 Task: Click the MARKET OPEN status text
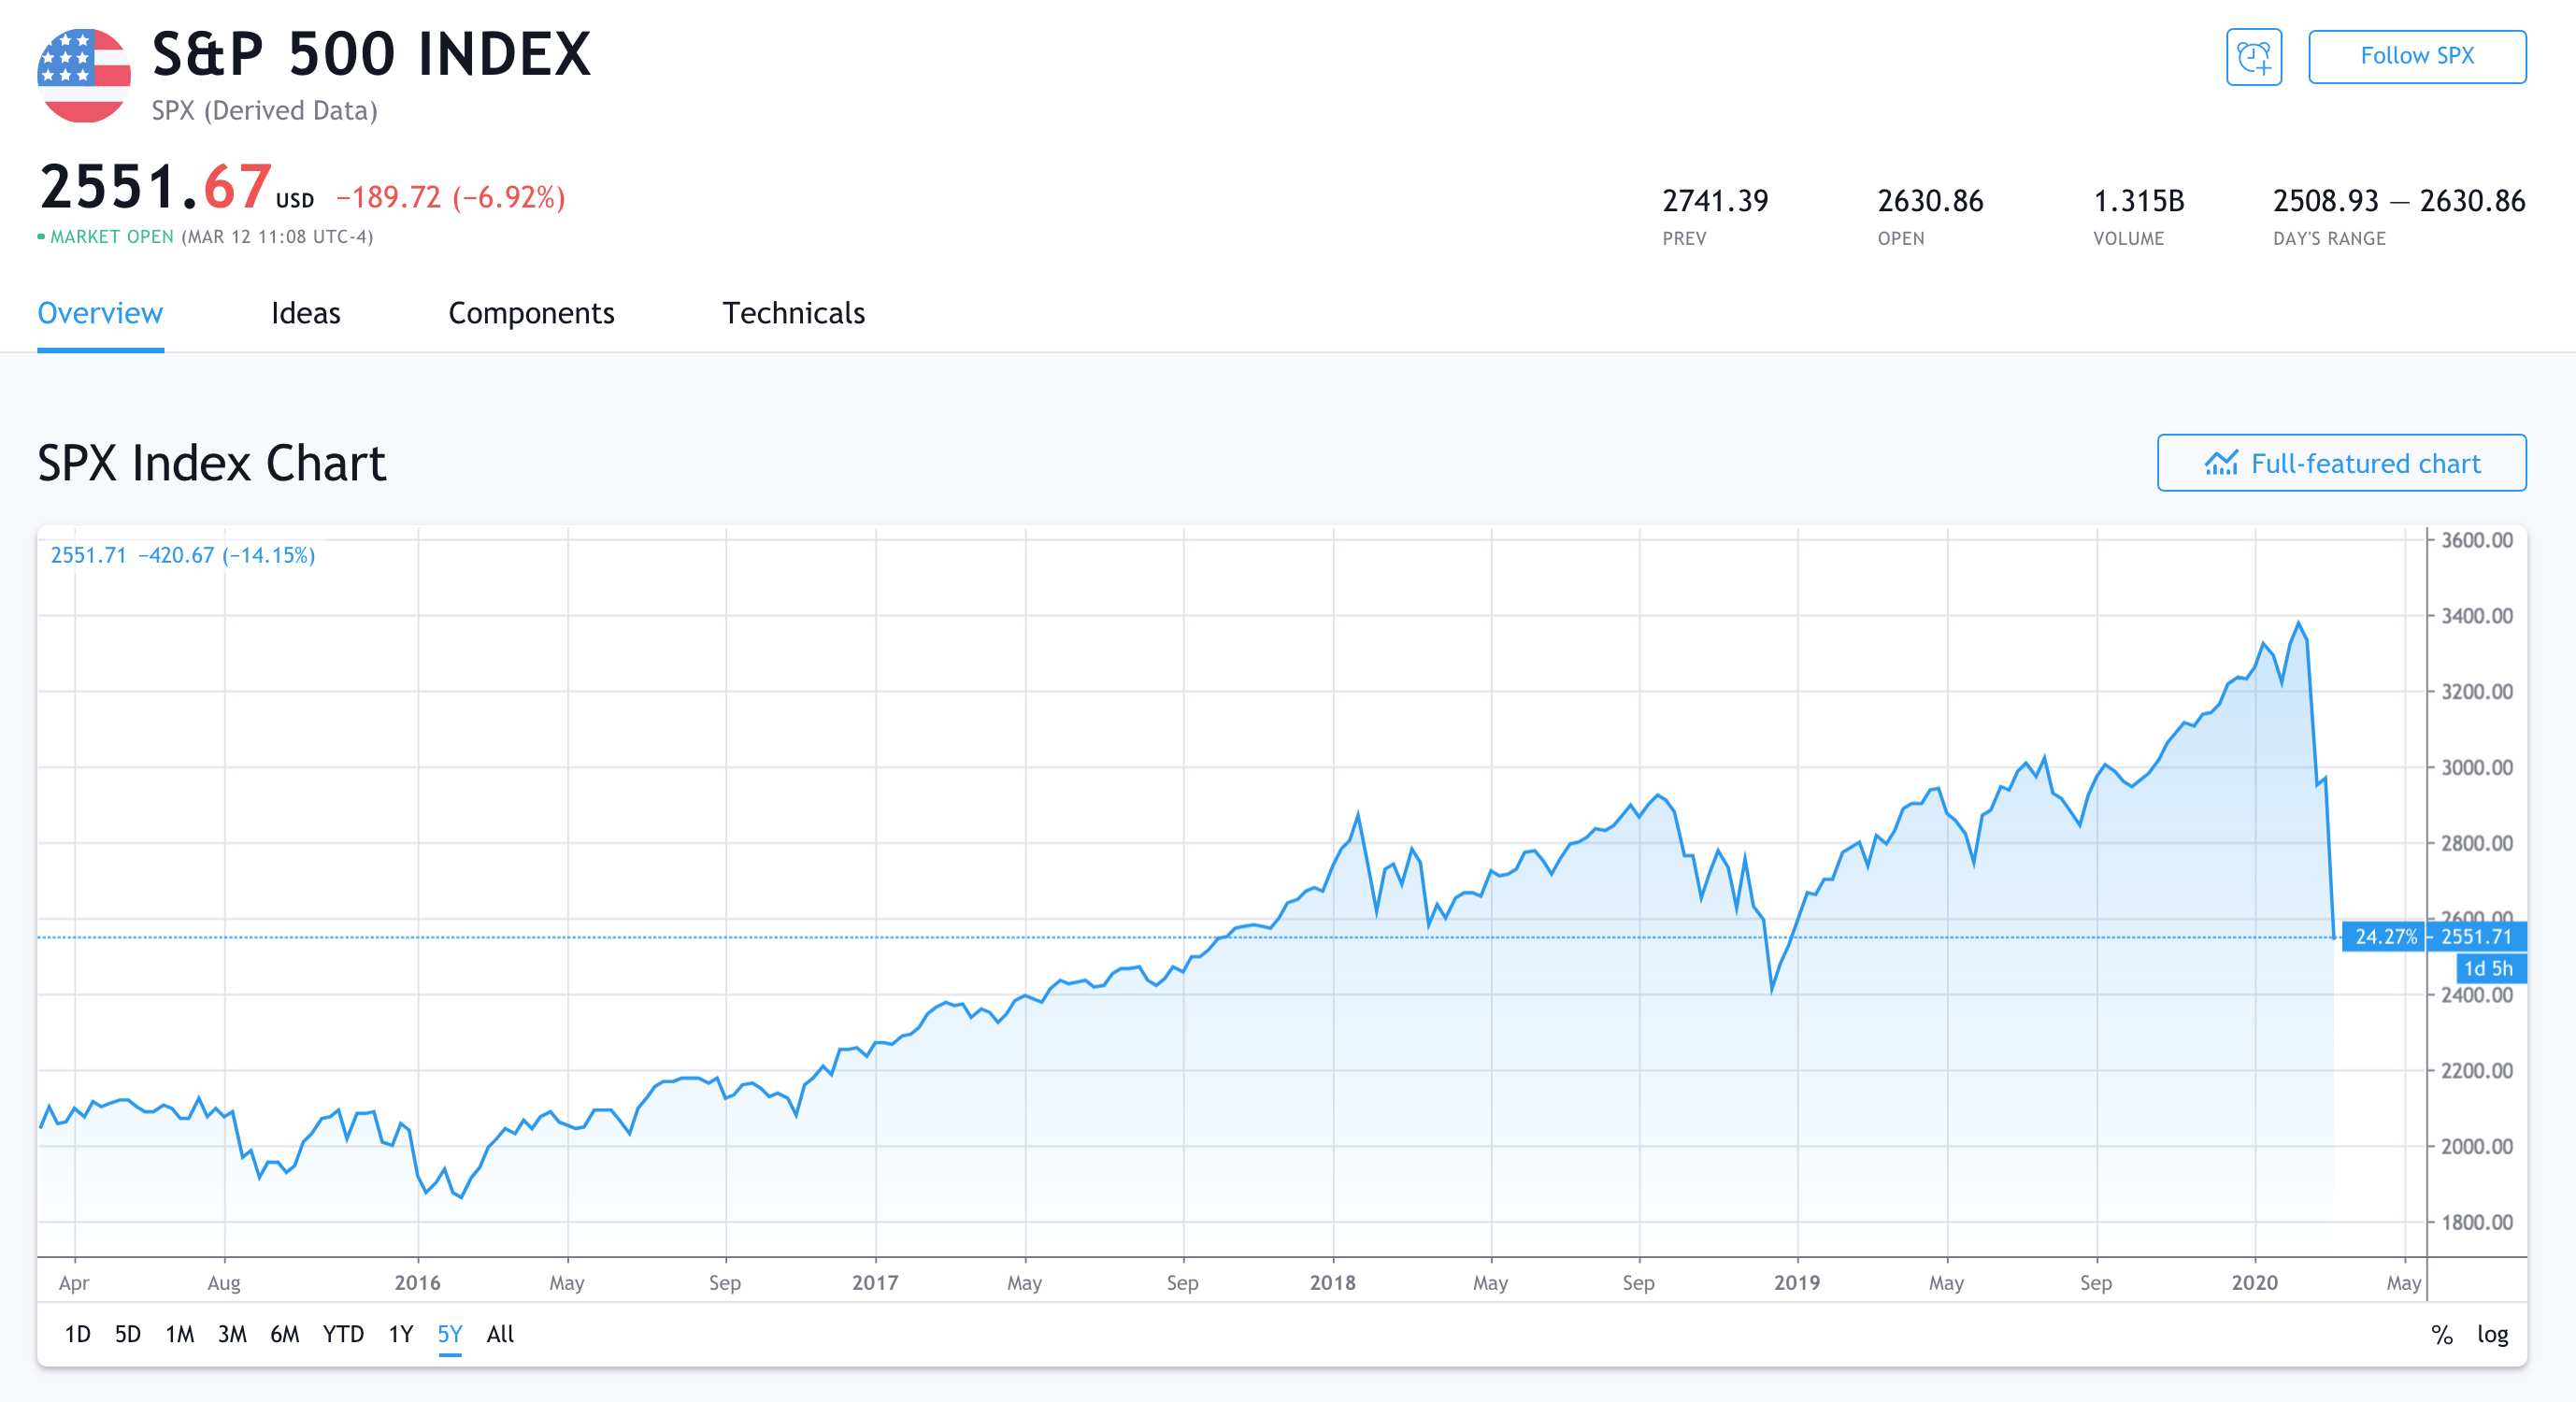tap(111, 237)
